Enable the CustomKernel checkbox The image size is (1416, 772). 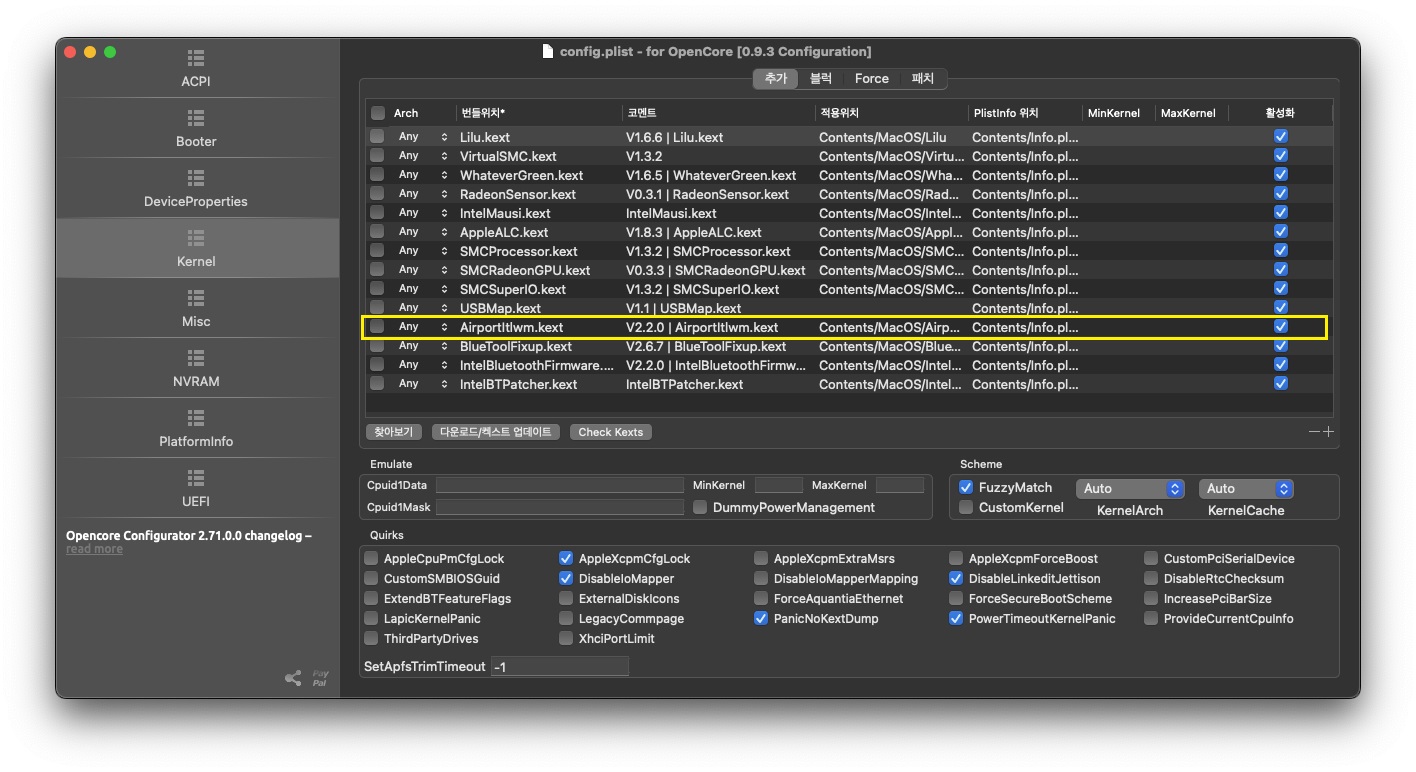(x=966, y=507)
